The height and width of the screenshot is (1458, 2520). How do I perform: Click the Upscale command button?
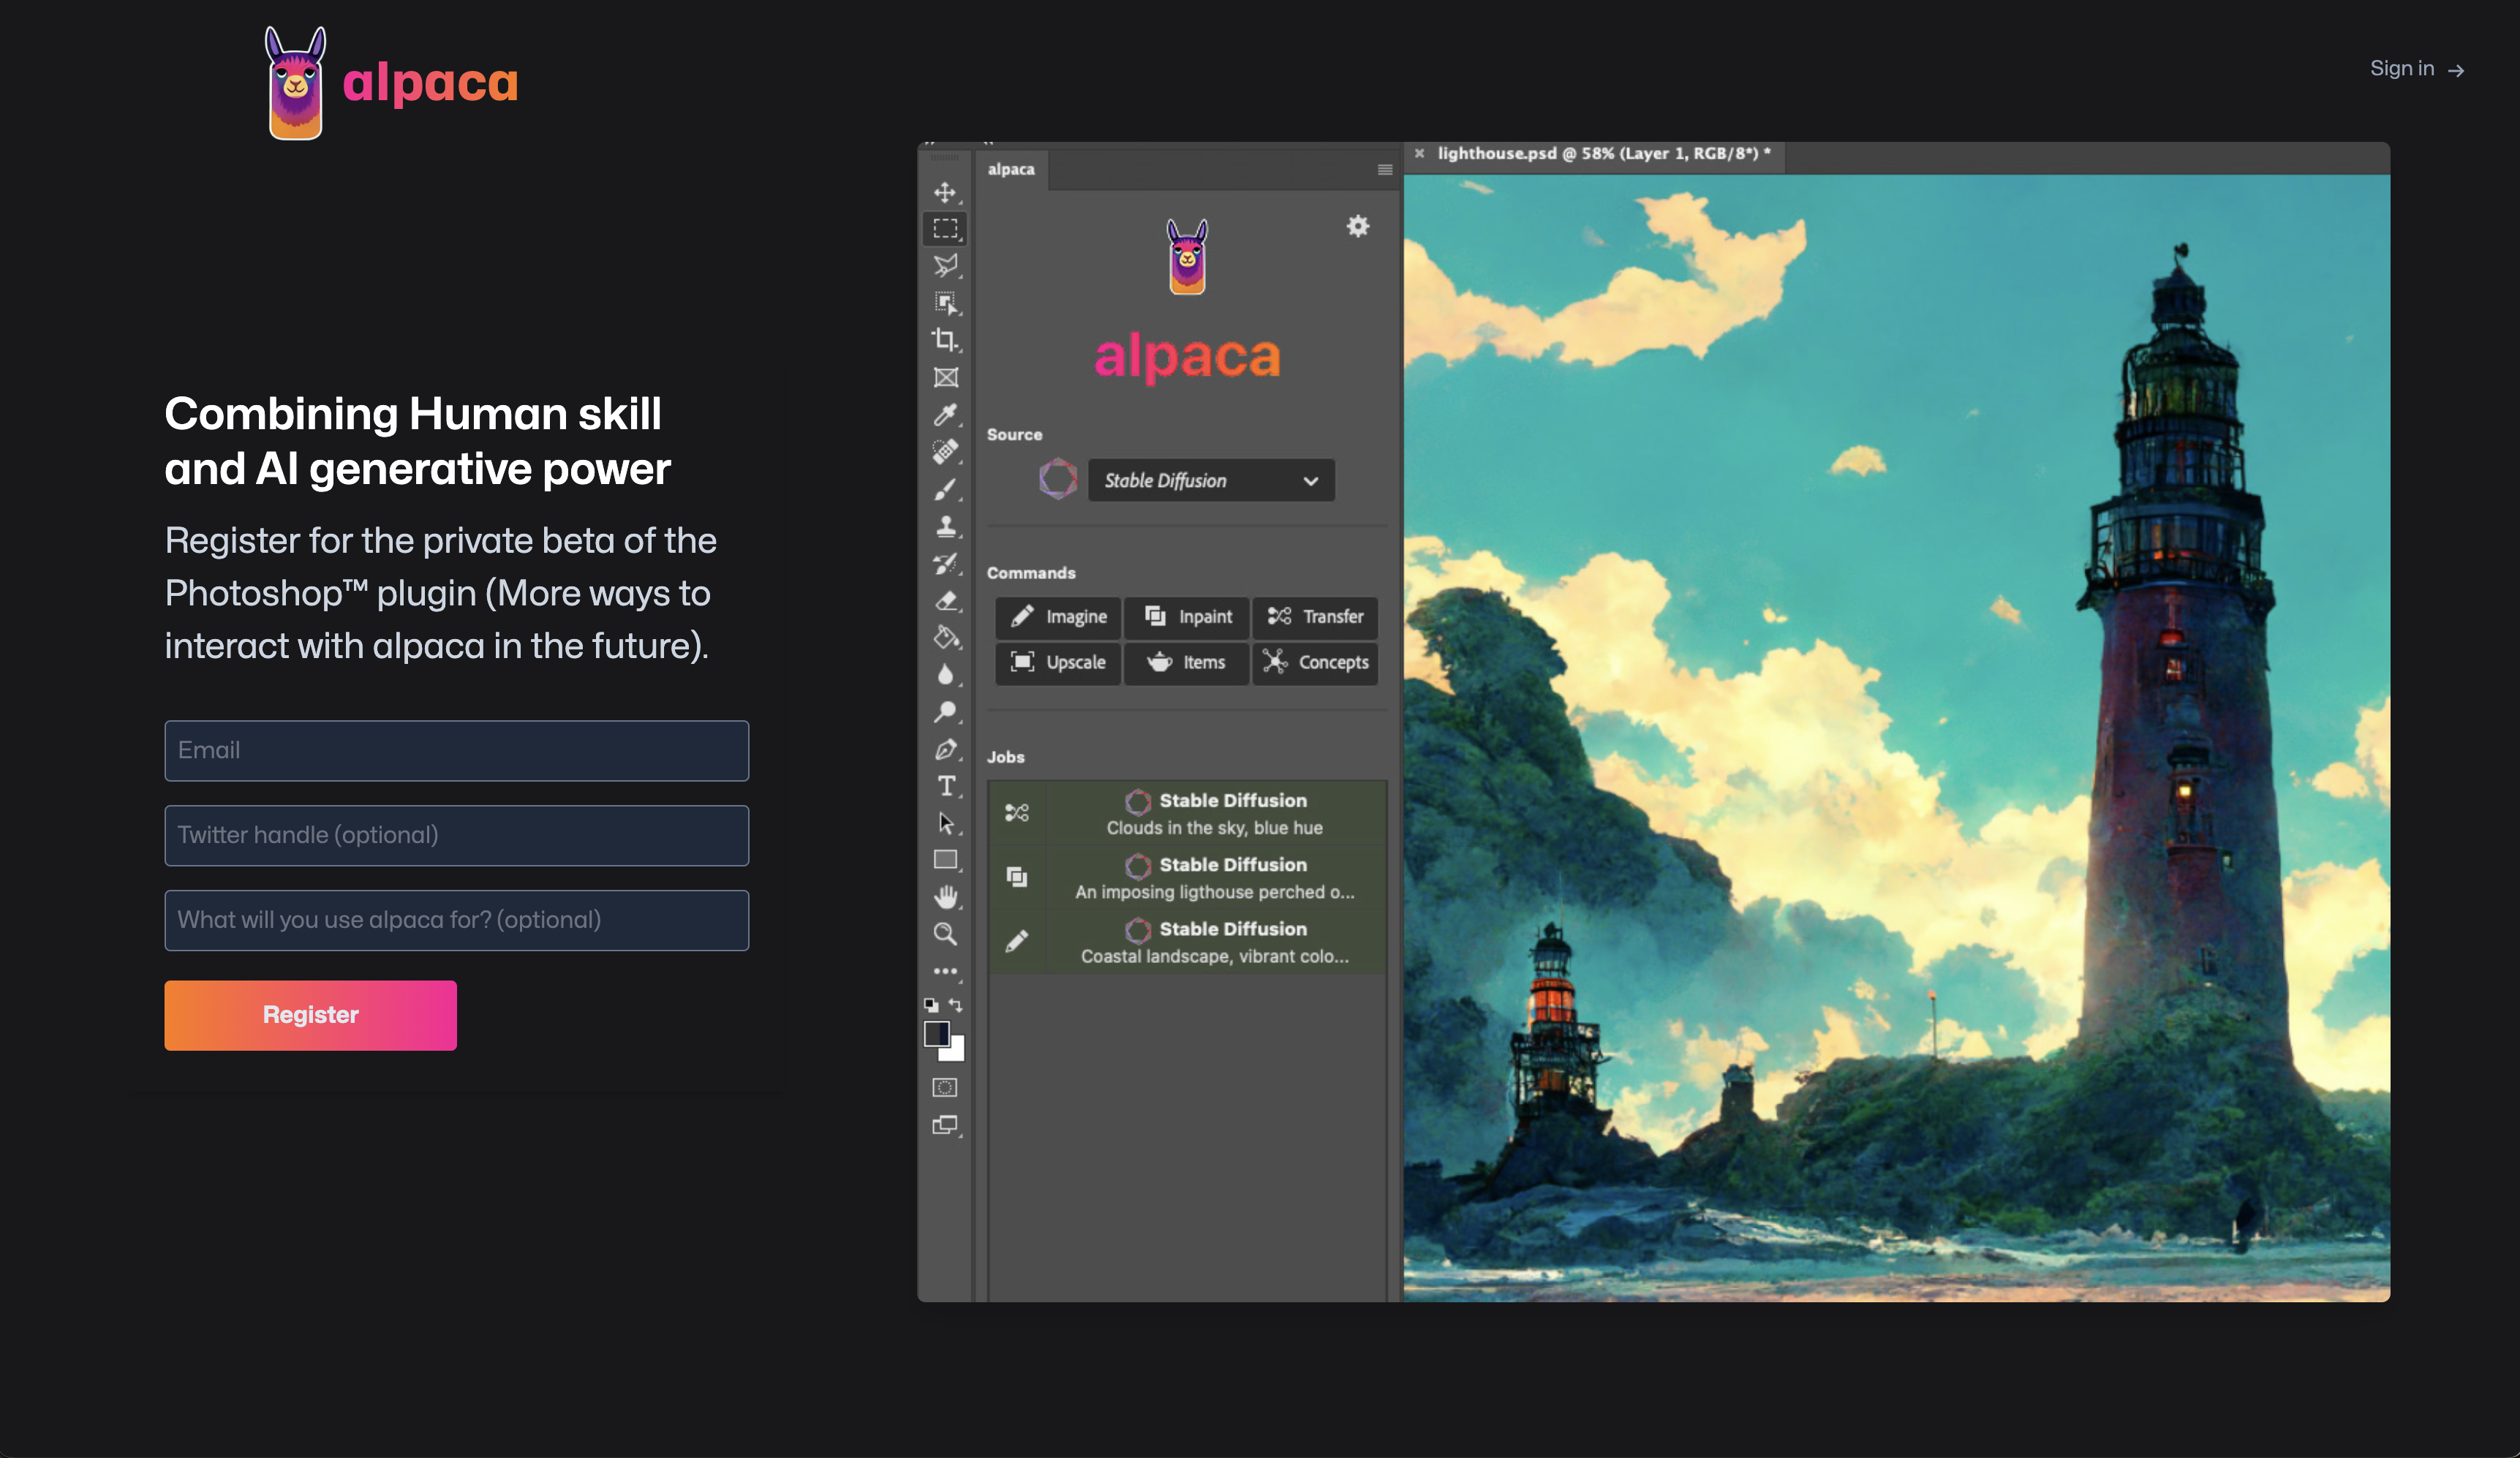tap(1058, 663)
